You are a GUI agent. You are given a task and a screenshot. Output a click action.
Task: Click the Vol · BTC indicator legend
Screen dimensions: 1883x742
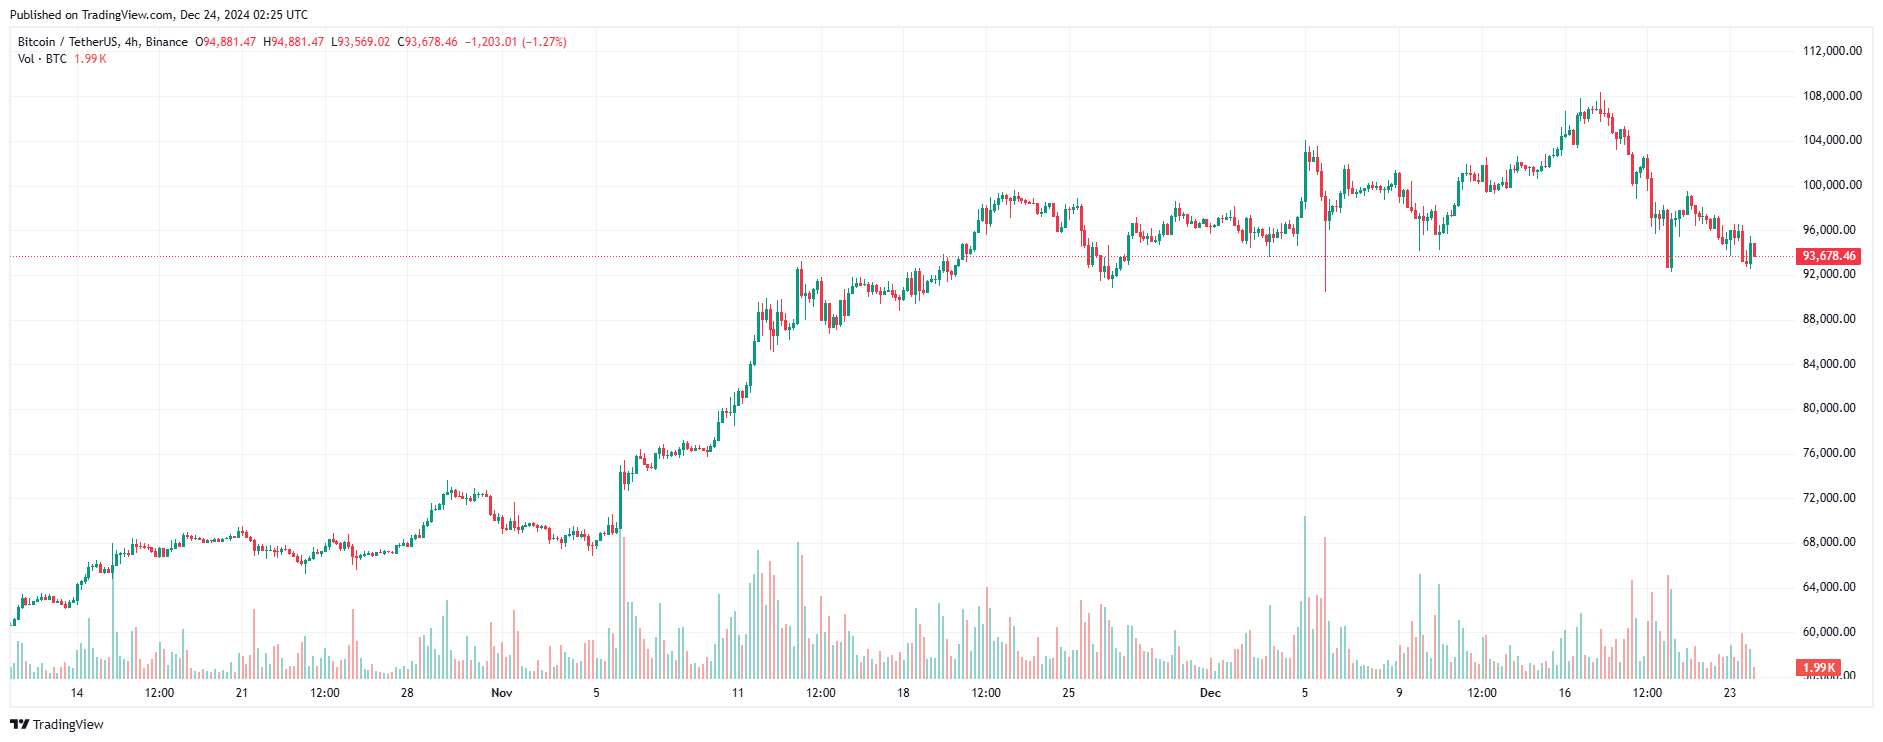pyautogui.click(x=42, y=59)
